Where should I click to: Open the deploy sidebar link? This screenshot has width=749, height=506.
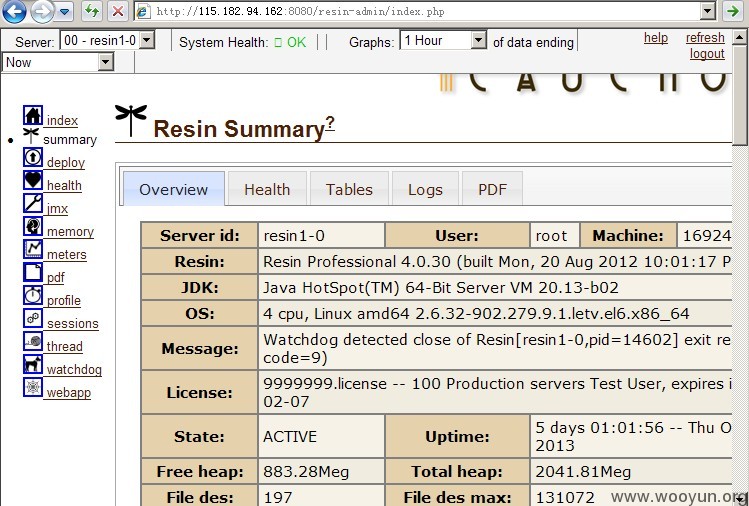click(x=65, y=162)
